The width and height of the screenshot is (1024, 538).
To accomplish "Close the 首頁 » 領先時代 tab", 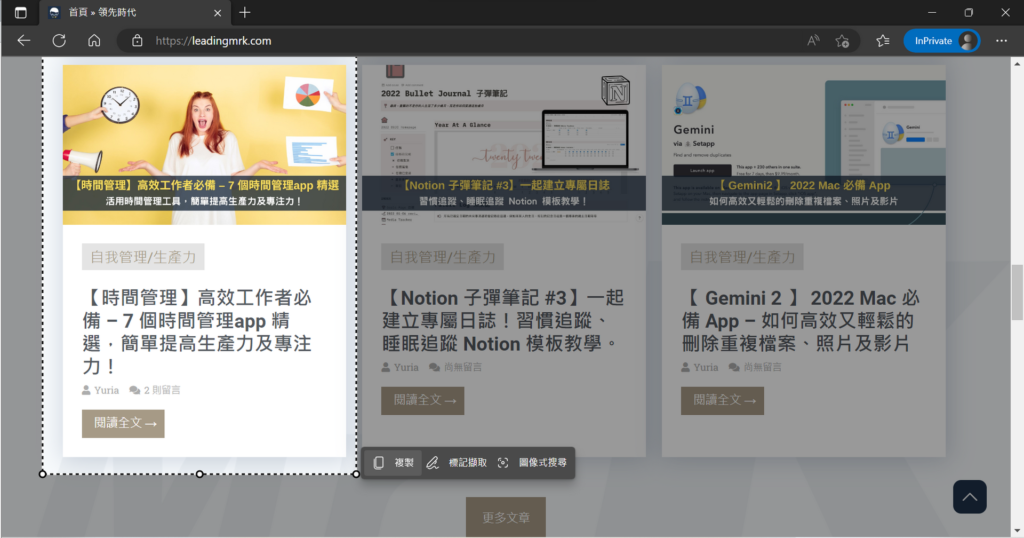I will pos(217,12).
